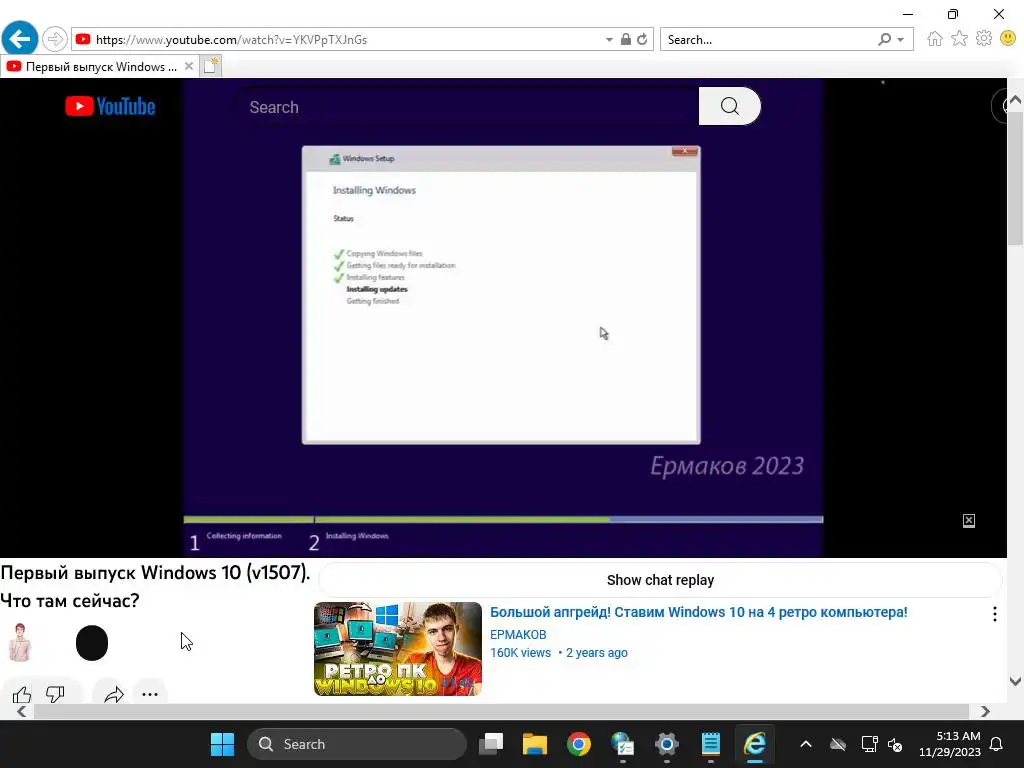Close the 'Первый выпуск Windows' tab
The height and width of the screenshot is (768, 1024).
click(x=189, y=66)
